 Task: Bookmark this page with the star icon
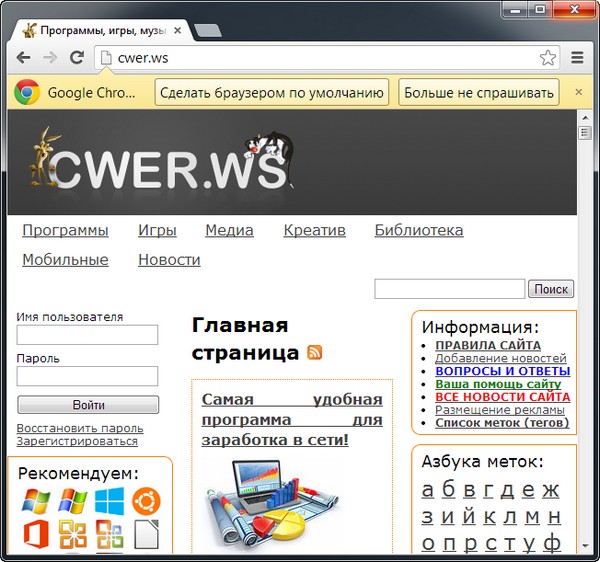click(547, 58)
